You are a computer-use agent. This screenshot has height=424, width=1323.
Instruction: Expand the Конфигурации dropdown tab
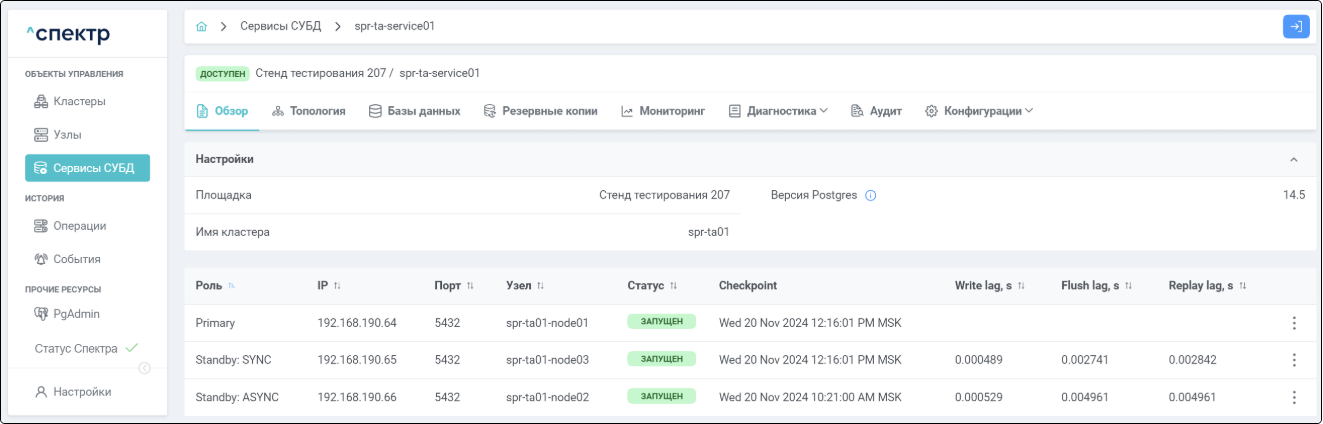(978, 111)
